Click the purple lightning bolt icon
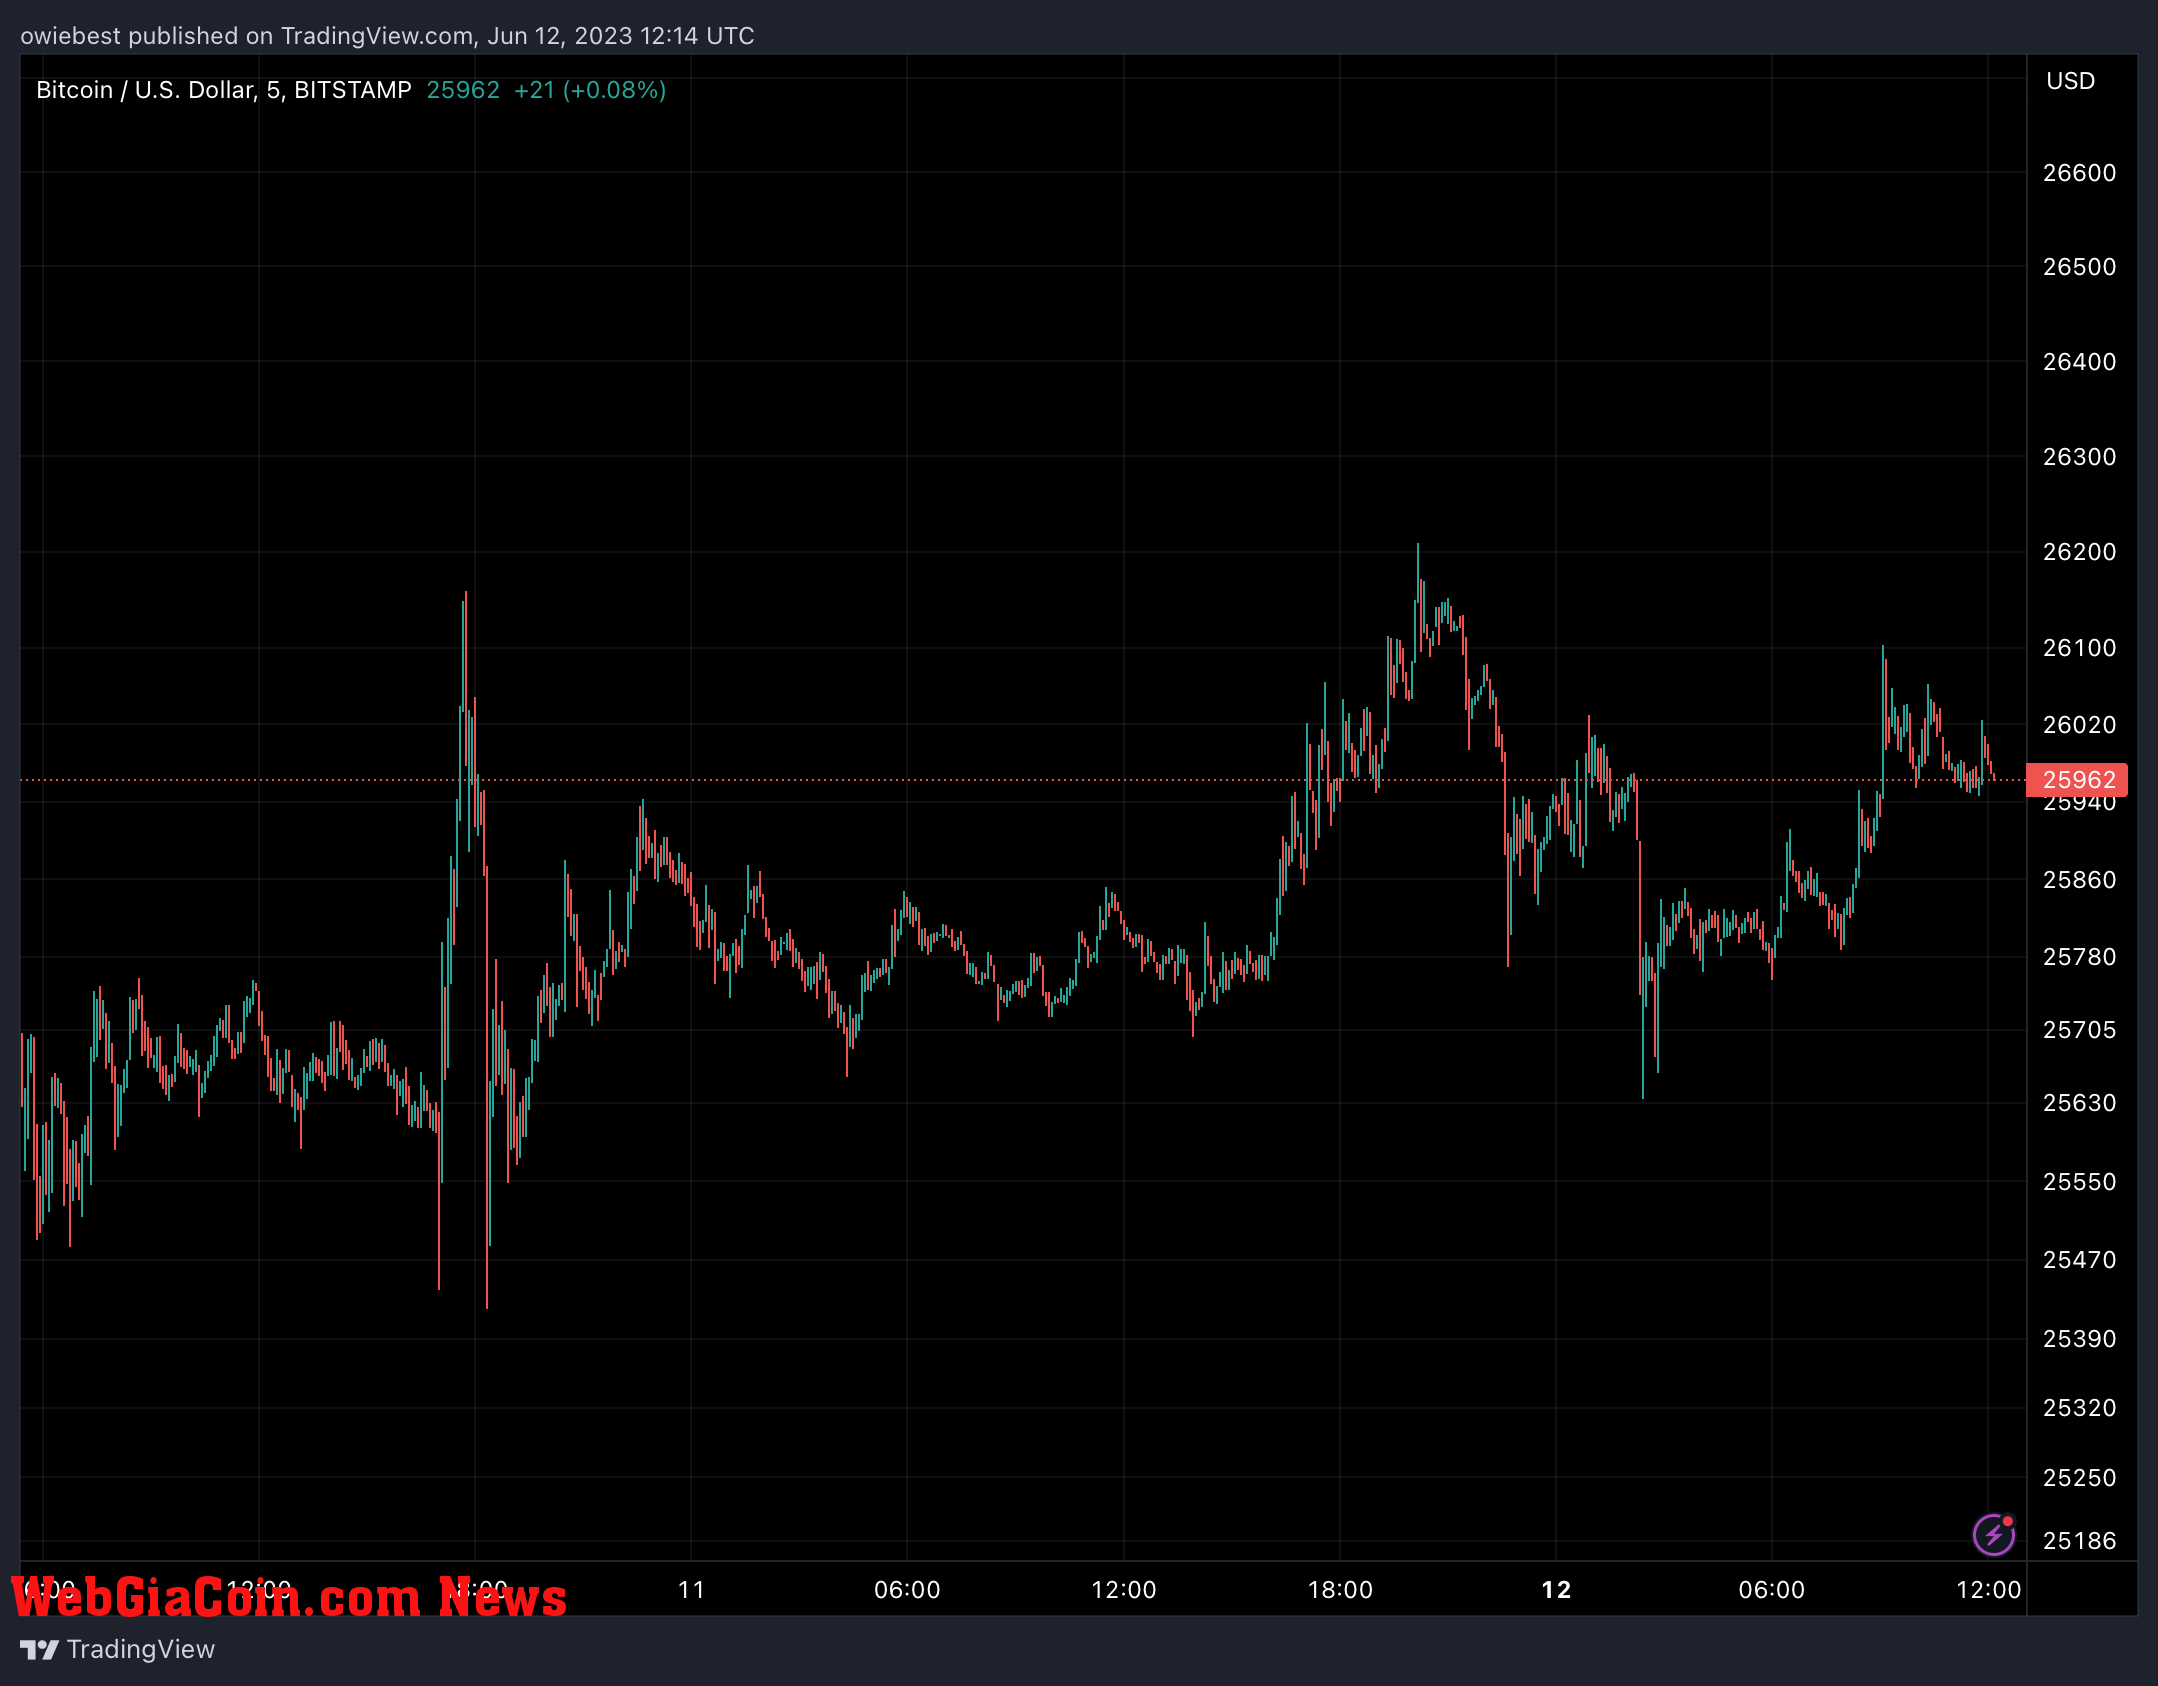 pyautogui.click(x=1993, y=1534)
